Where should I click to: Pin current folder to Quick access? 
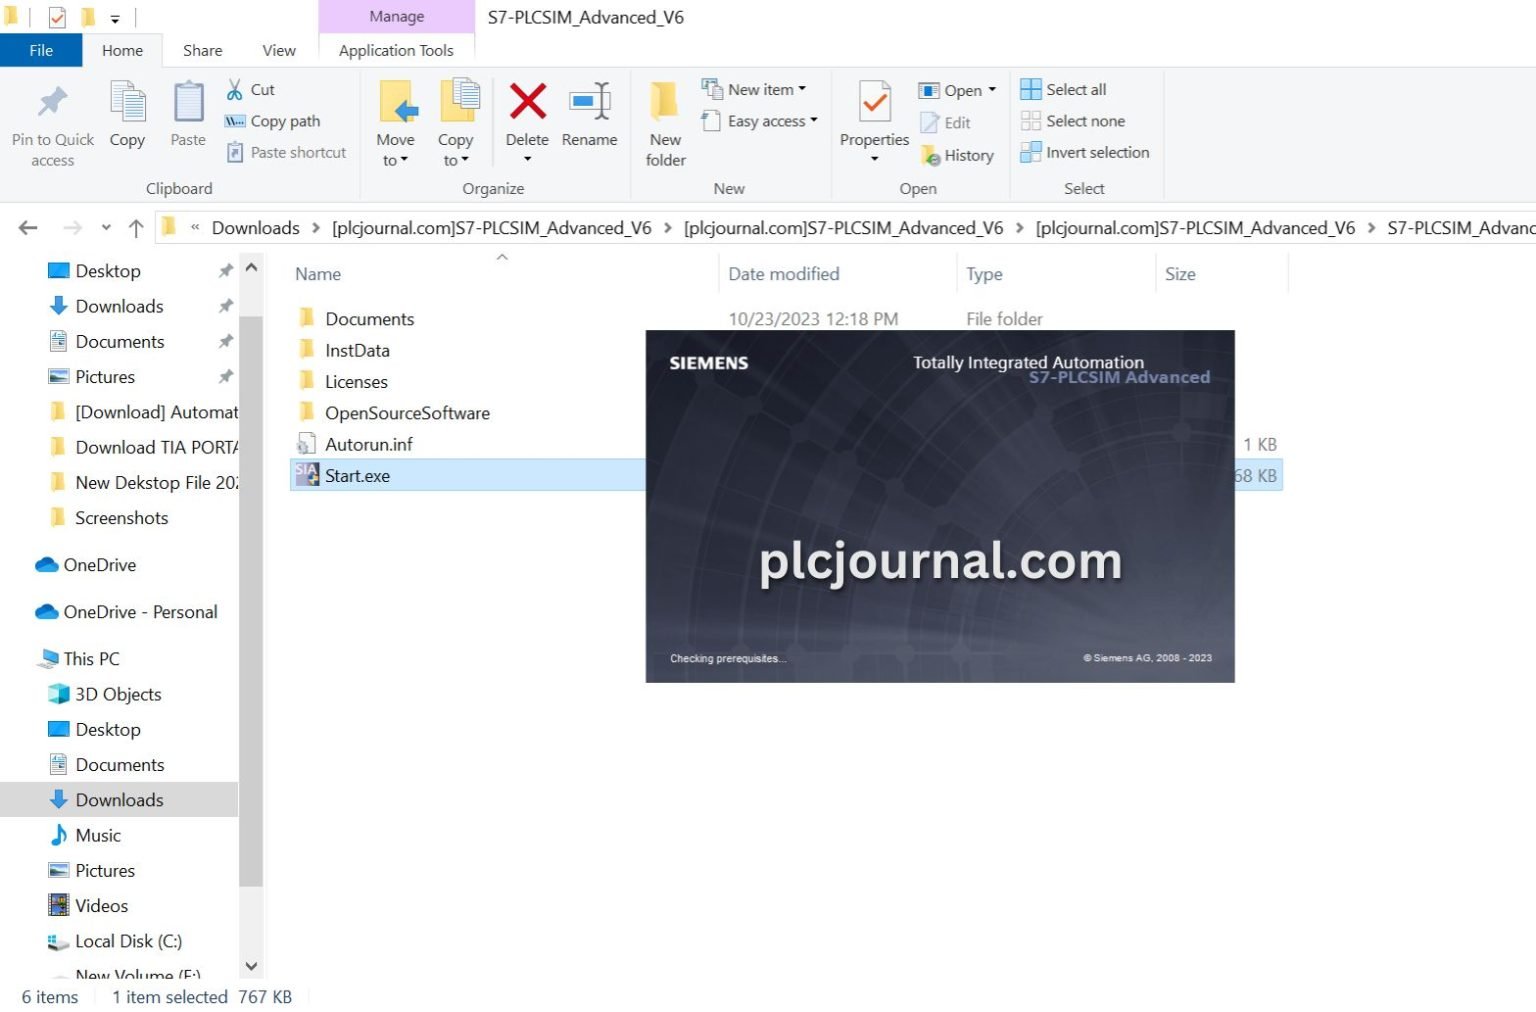point(51,118)
